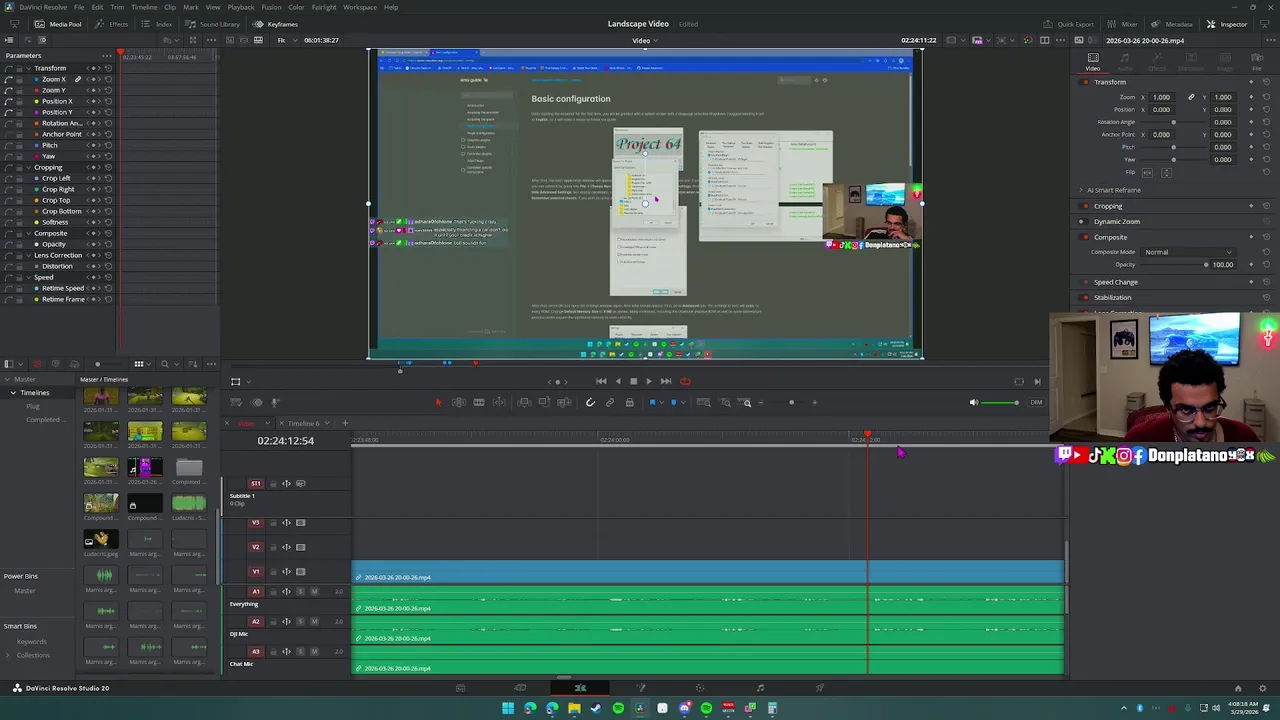The image size is (1280, 720).
Task: Collapse the Timelines bin tree item
Action: 13,393
